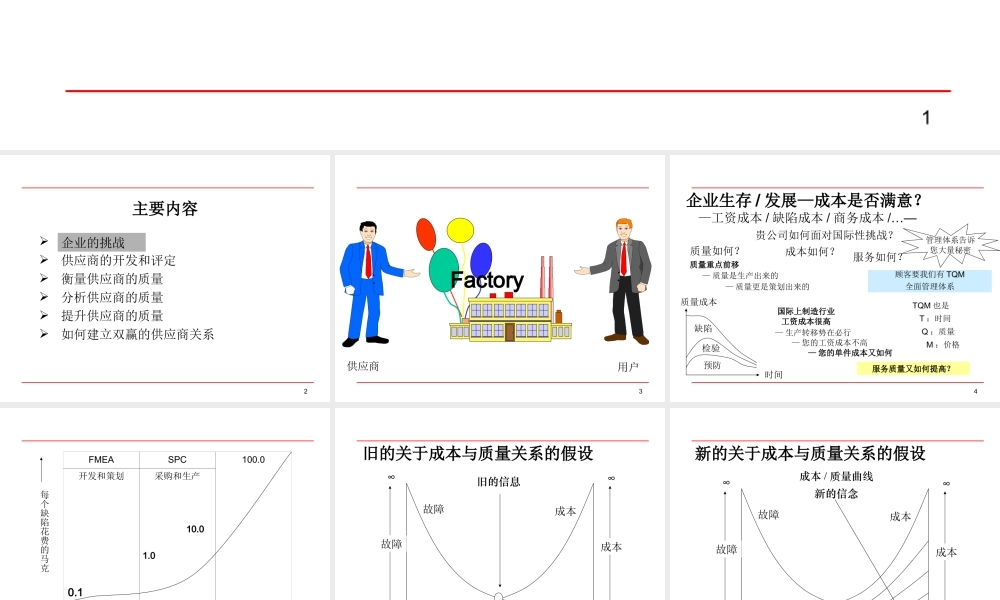Screen dimensions: 1000x600
Task: Click the arrow bullet before 供应商的开发和评定
Action: pyautogui.click(x=42, y=259)
